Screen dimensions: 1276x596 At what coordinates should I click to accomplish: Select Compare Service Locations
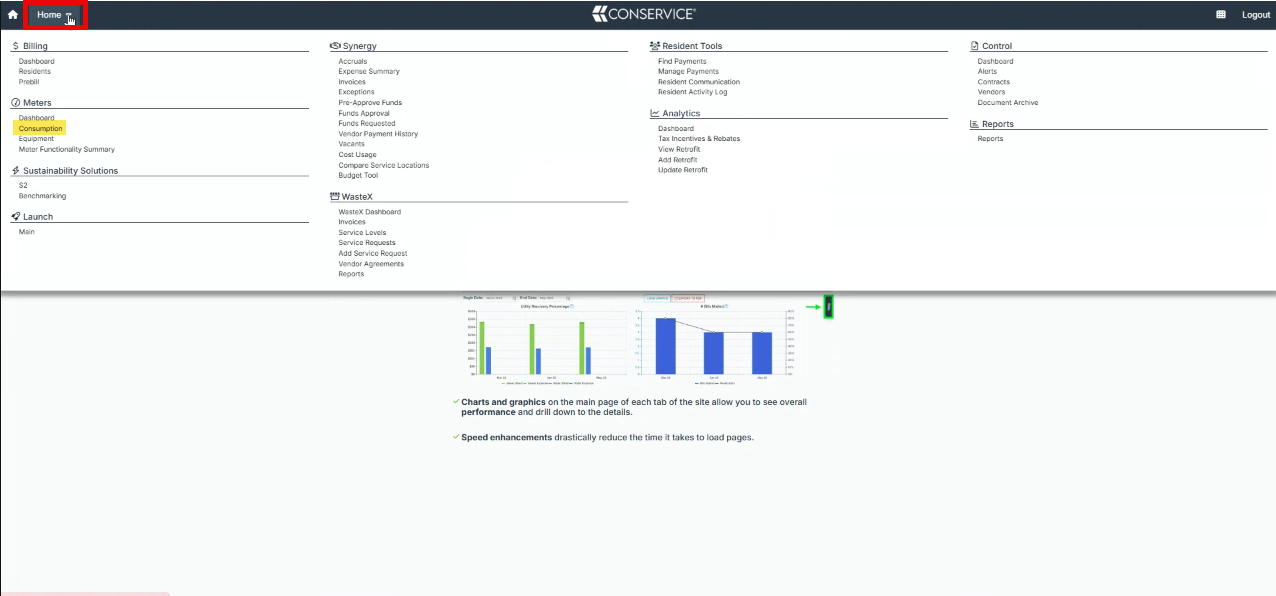(x=384, y=165)
